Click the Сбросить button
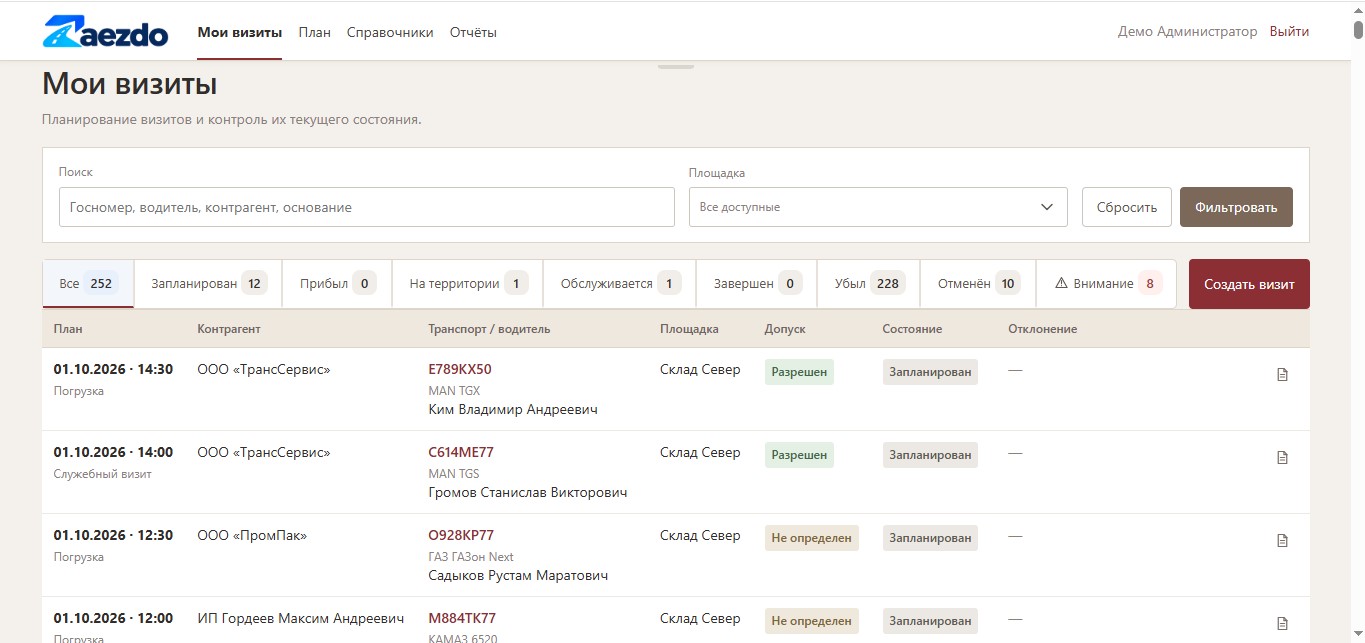Image resolution: width=1365 pixels, height=643 pixels. point(1127,207)
